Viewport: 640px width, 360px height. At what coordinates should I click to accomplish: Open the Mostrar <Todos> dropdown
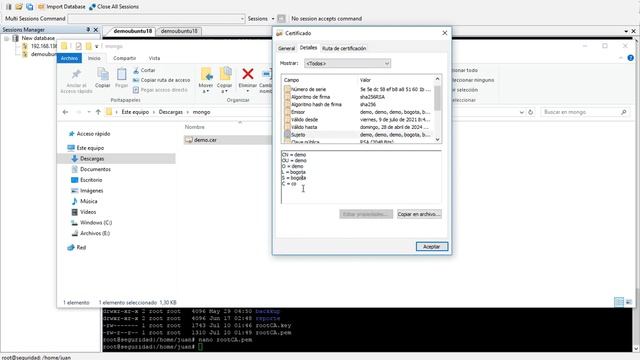(x=347, y=63)
